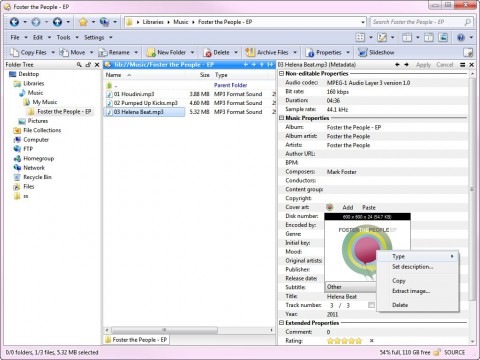The image size is (480, 360).
Task: Click the Archive Files toolbar button
Action: tap(267, 52)
